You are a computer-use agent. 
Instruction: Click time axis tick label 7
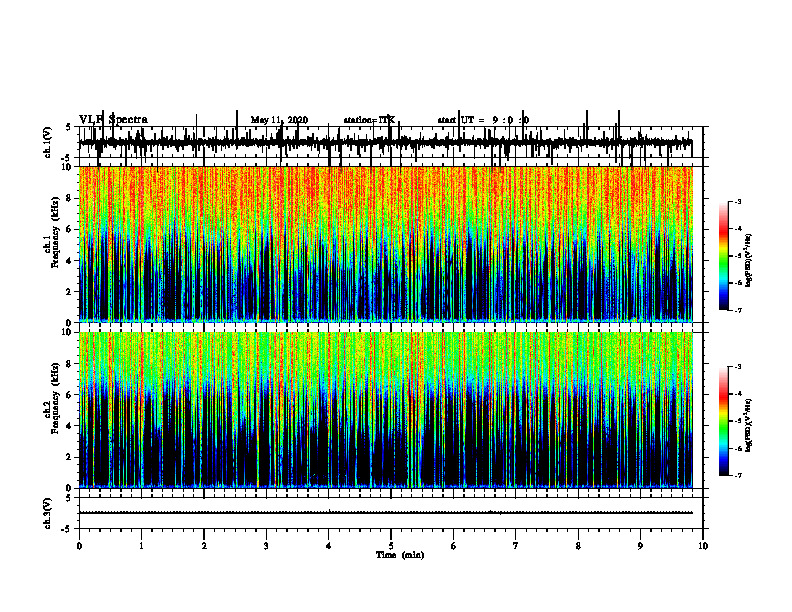coord(516,546)
